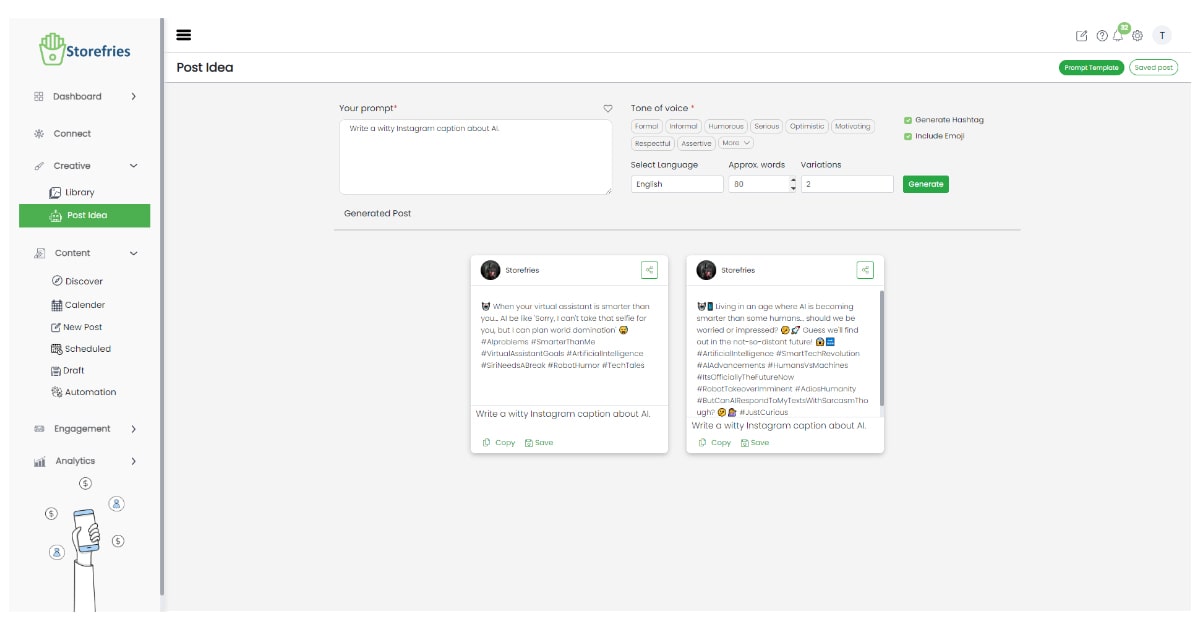Expand the More tones dropdown
Screen dimensions: 1200x630
coord(736,143)
